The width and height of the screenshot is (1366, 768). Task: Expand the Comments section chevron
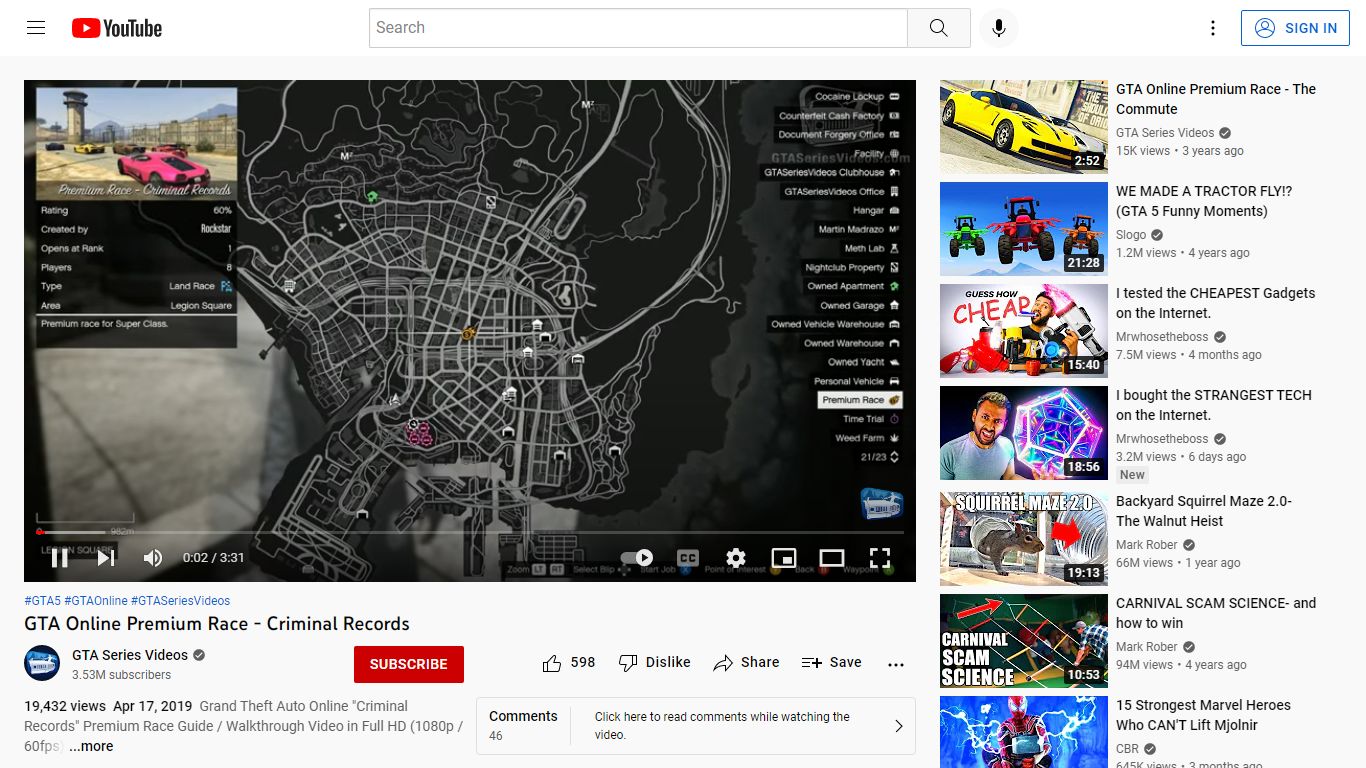coord(898,726)
